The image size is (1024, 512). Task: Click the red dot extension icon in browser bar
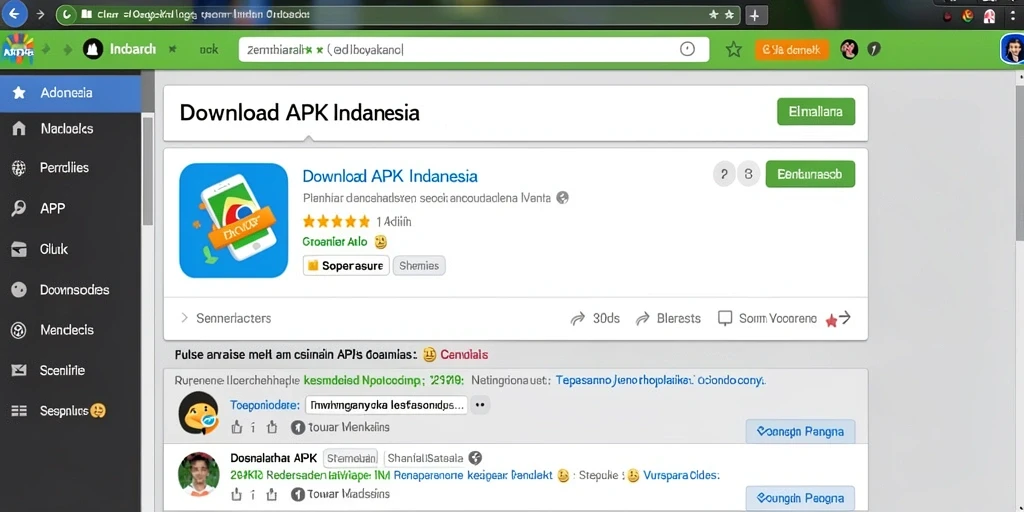point(948,16)
